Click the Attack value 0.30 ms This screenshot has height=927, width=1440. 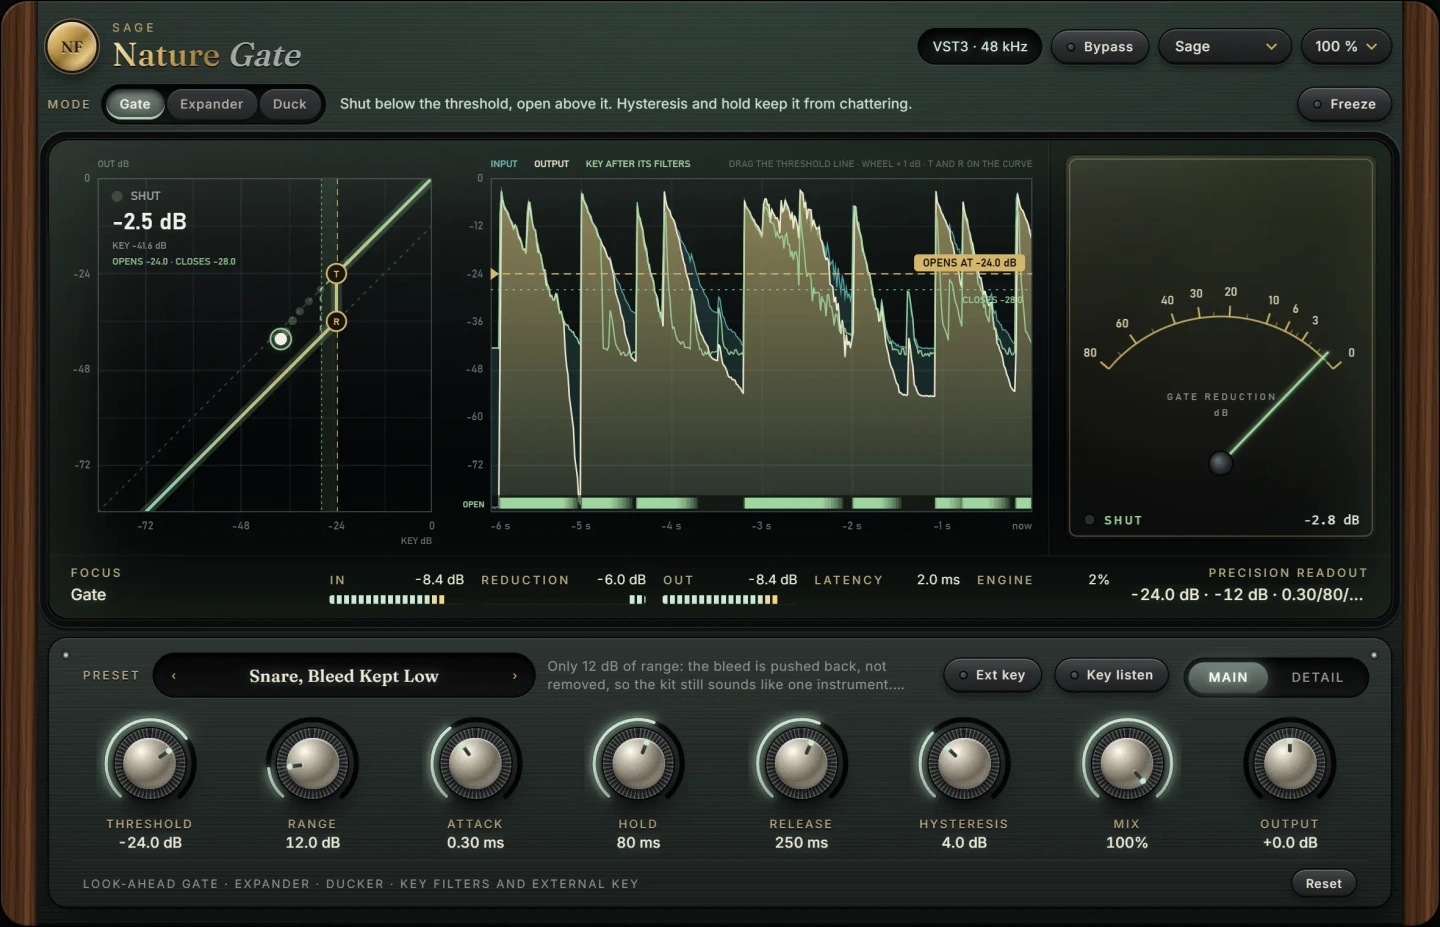point(476,843)
